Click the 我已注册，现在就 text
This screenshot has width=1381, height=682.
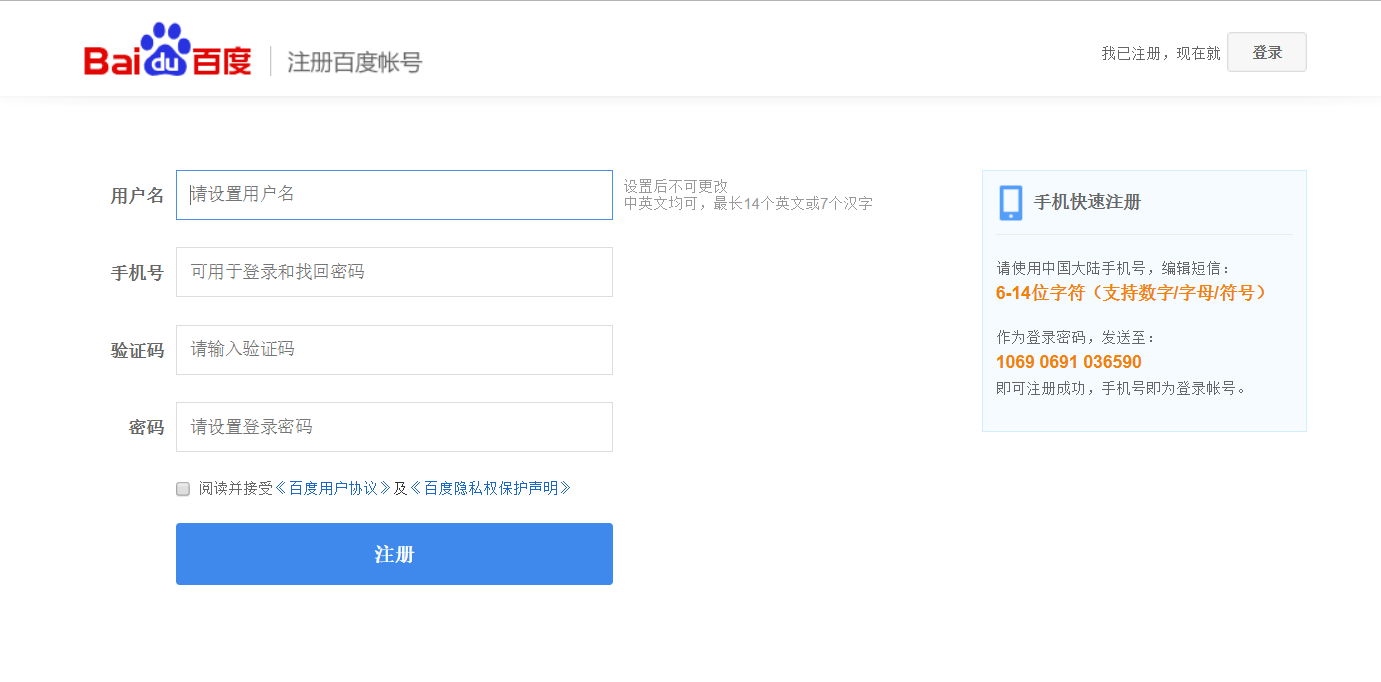pyautogui.click(x=1161, y=53)
